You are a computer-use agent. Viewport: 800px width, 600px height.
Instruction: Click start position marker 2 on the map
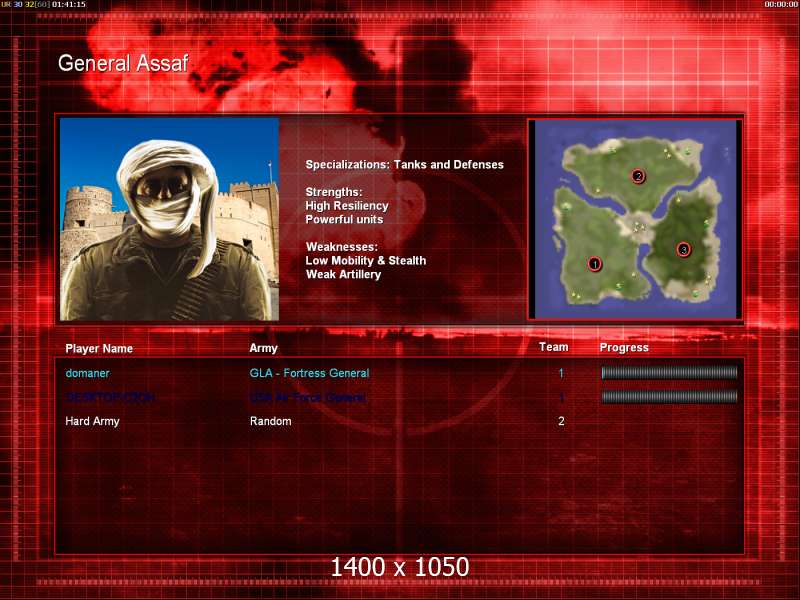(639, 177)
